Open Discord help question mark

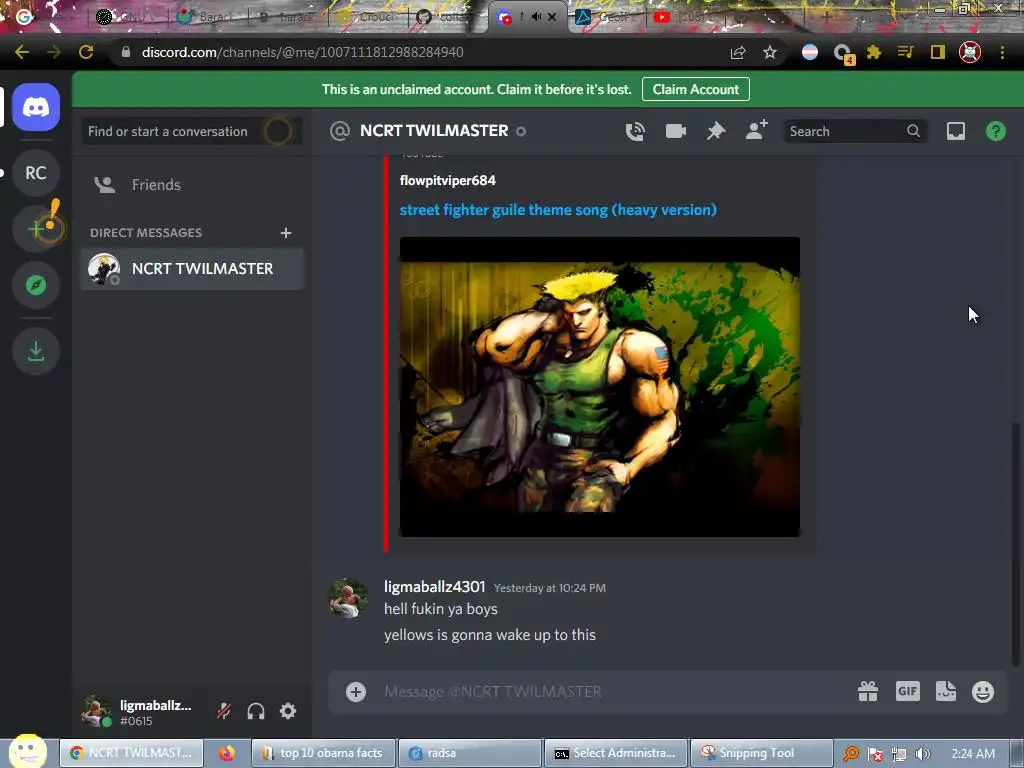tap(996, 131)
